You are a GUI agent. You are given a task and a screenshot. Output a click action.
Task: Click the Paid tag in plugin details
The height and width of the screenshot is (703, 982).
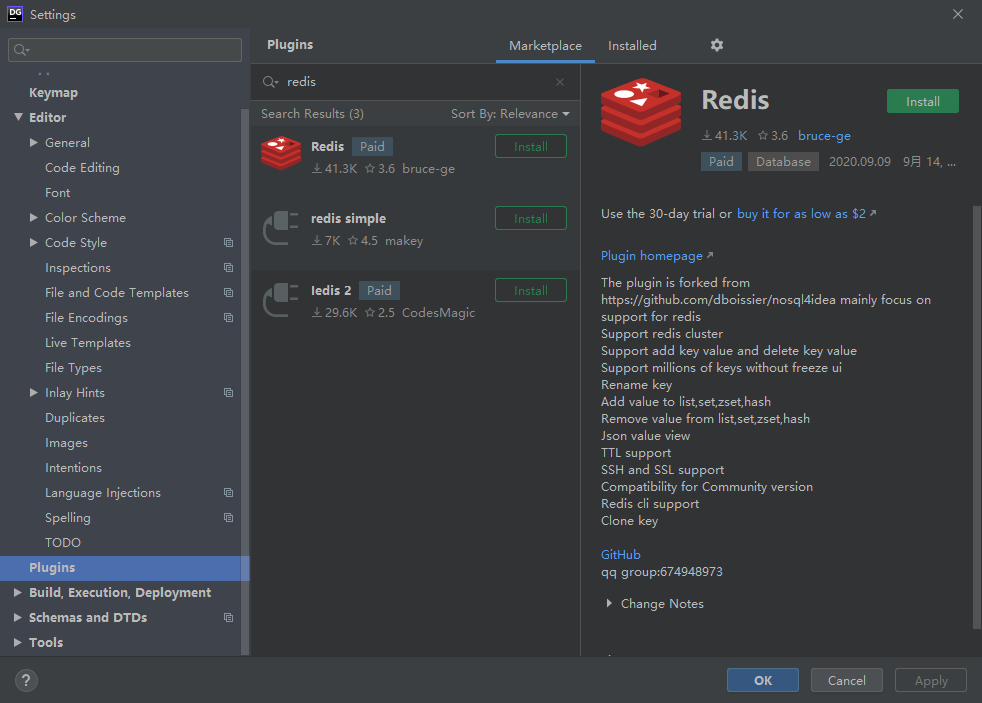click(x=721, y=162)
